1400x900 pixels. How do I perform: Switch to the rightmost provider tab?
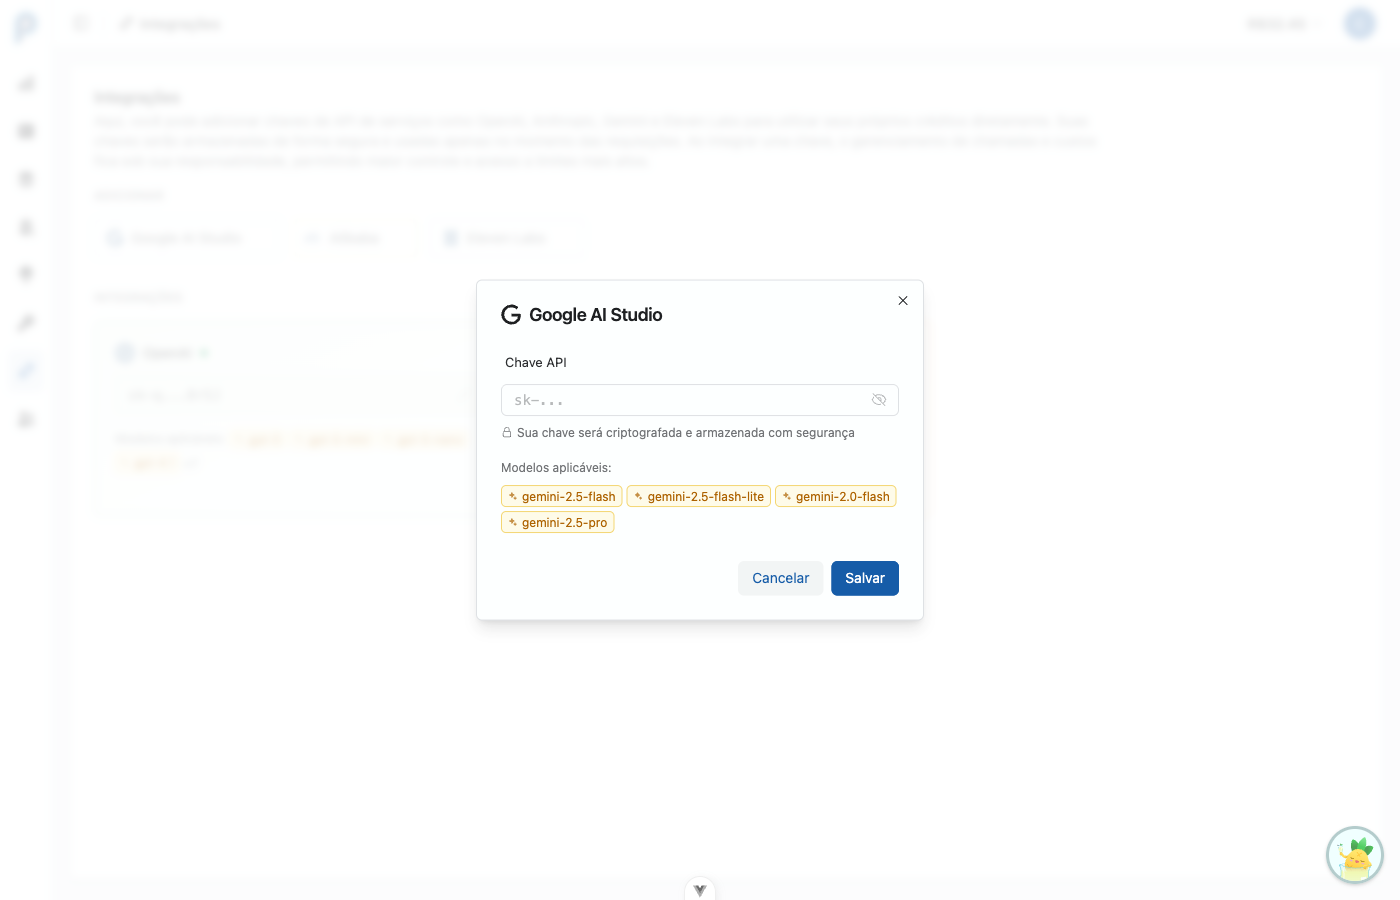coord(505,237)
